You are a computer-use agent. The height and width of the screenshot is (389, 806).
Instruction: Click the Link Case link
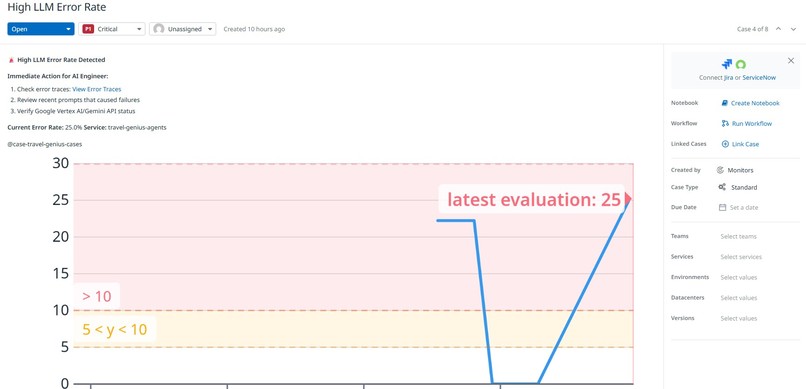745,144
